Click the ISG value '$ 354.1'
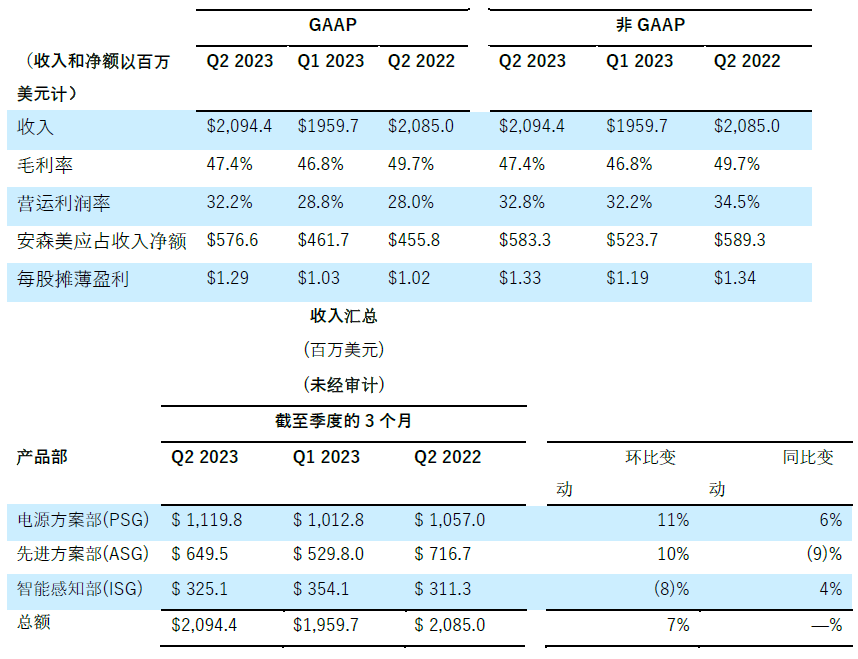This screenshot has width=858, height=659. click(321, 589)
